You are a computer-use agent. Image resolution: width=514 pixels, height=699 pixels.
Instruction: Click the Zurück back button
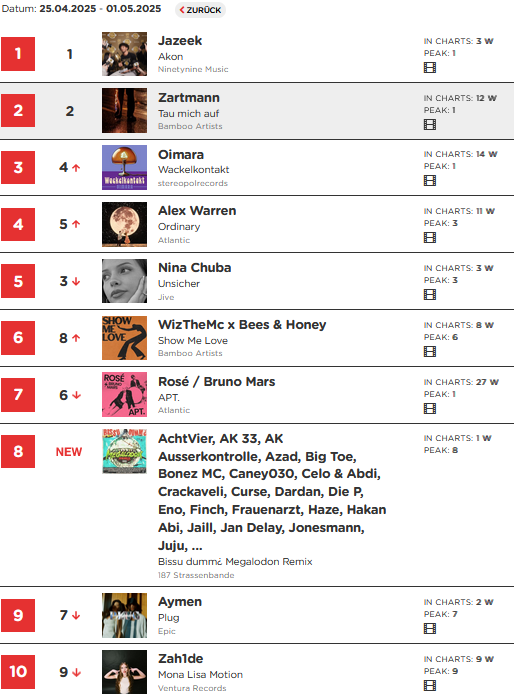click(x=200, y=10)
